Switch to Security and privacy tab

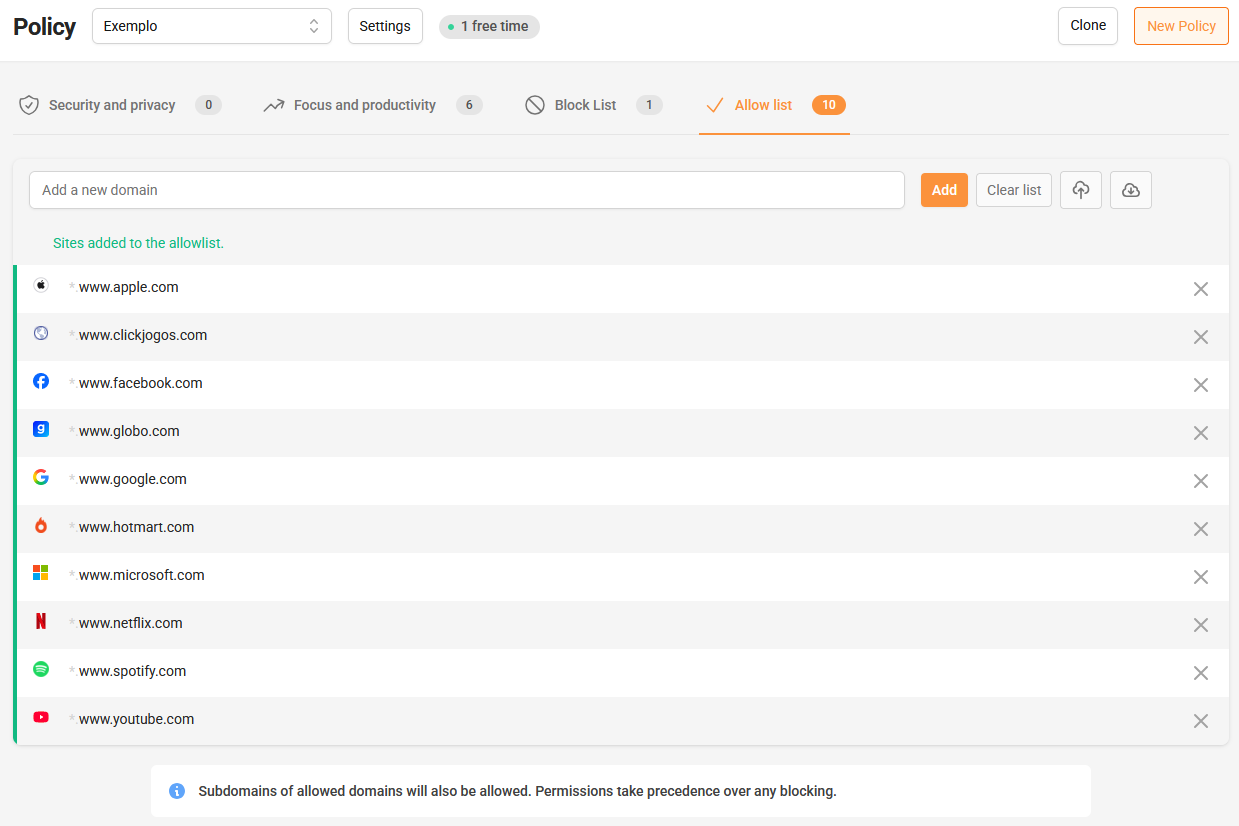pos(111,105)
